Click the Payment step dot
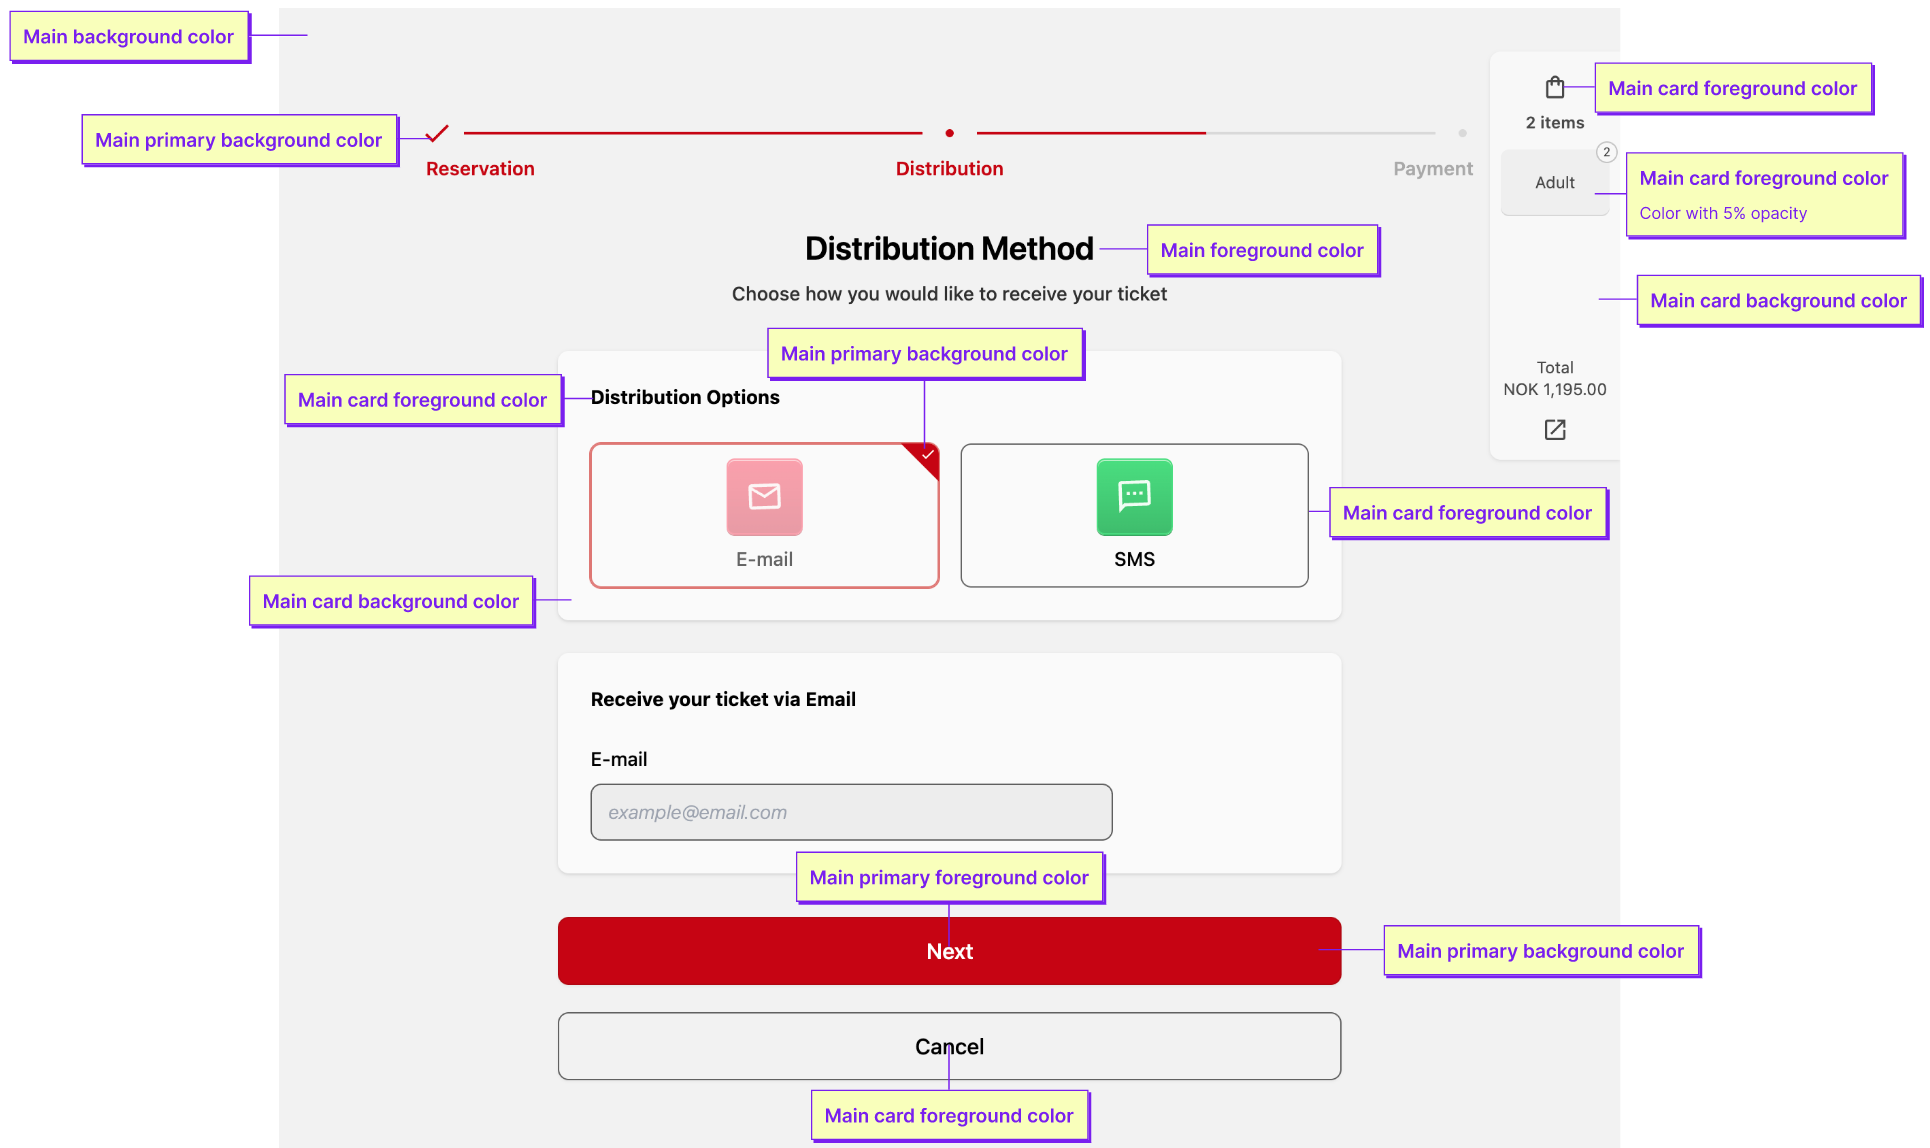This screenshot has height=1148, width=1930. (x=1462, y=133)
